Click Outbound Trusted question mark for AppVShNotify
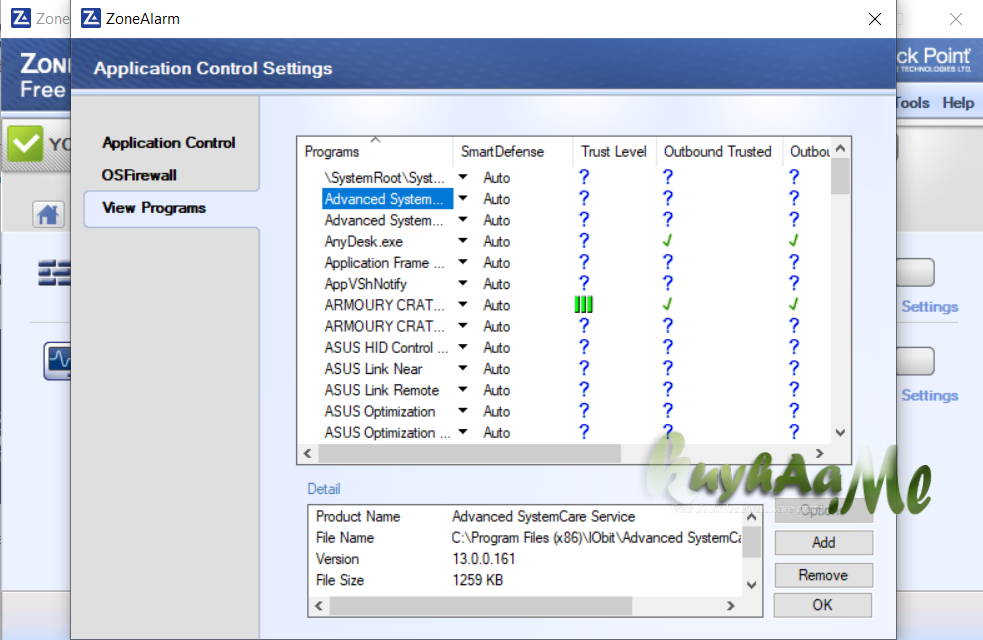The width and height of the screenshot is (983, 640). coord(668,283)
